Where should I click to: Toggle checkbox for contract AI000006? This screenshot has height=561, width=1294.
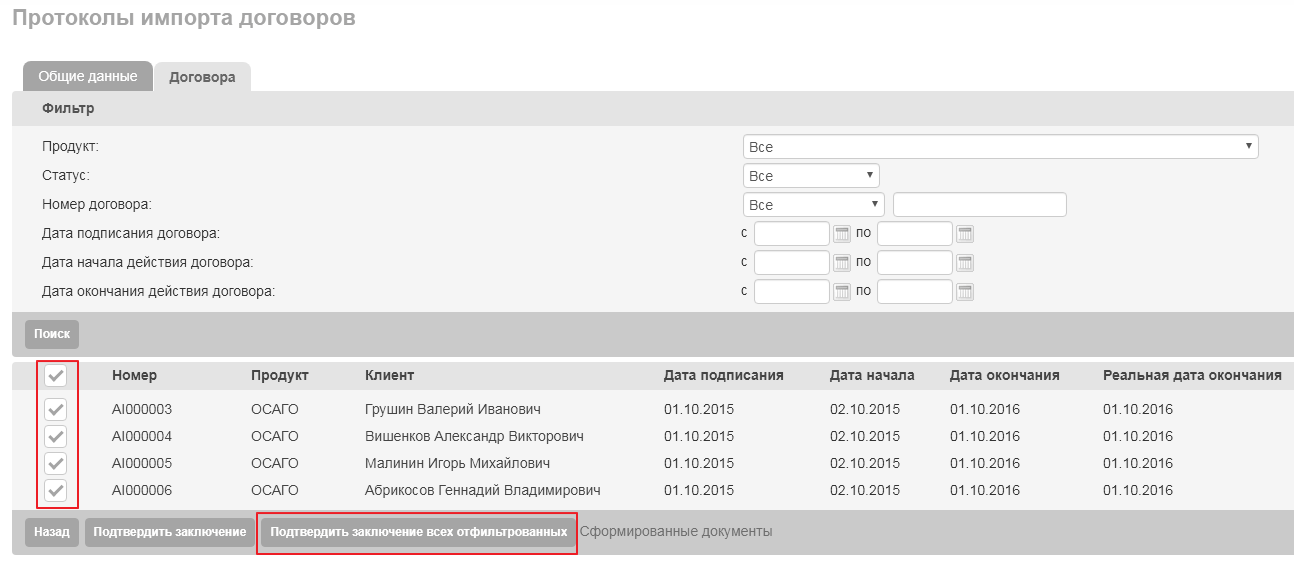click(x=56, y=490)
